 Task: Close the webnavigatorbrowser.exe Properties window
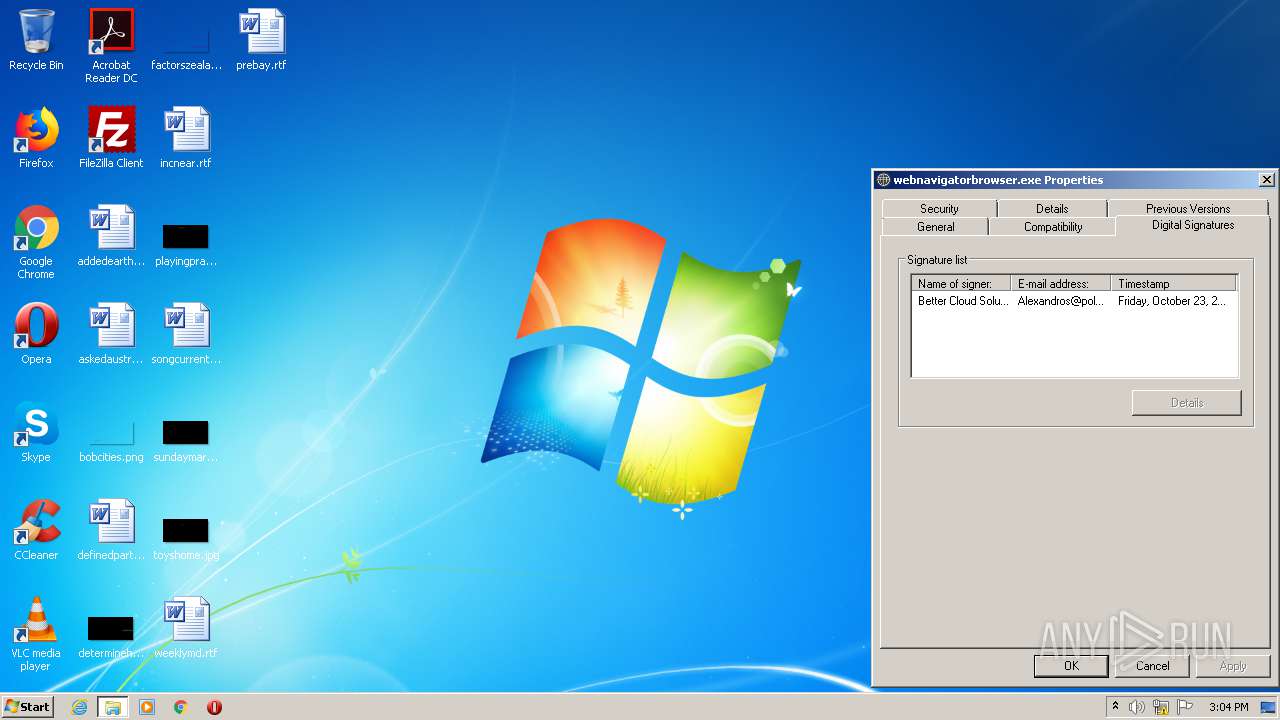coord(1266,180)
